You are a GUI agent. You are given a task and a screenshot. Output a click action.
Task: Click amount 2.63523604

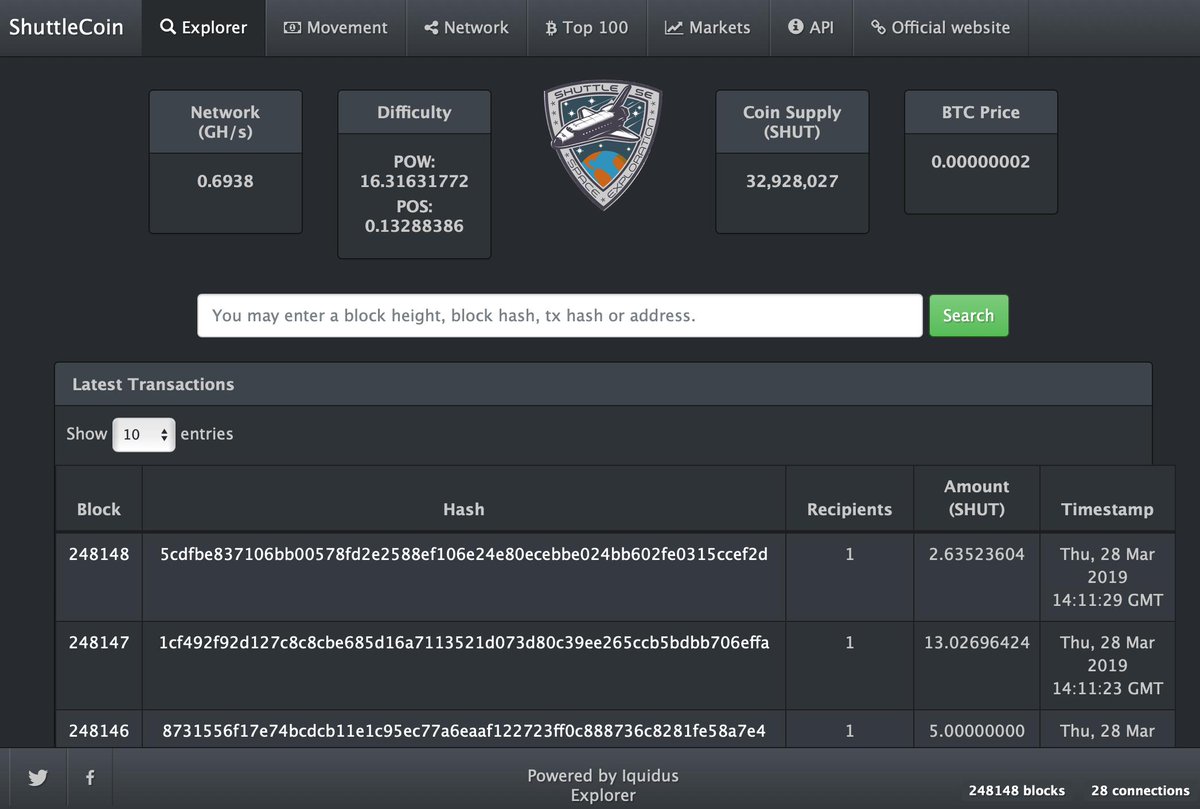pos(977,554)
